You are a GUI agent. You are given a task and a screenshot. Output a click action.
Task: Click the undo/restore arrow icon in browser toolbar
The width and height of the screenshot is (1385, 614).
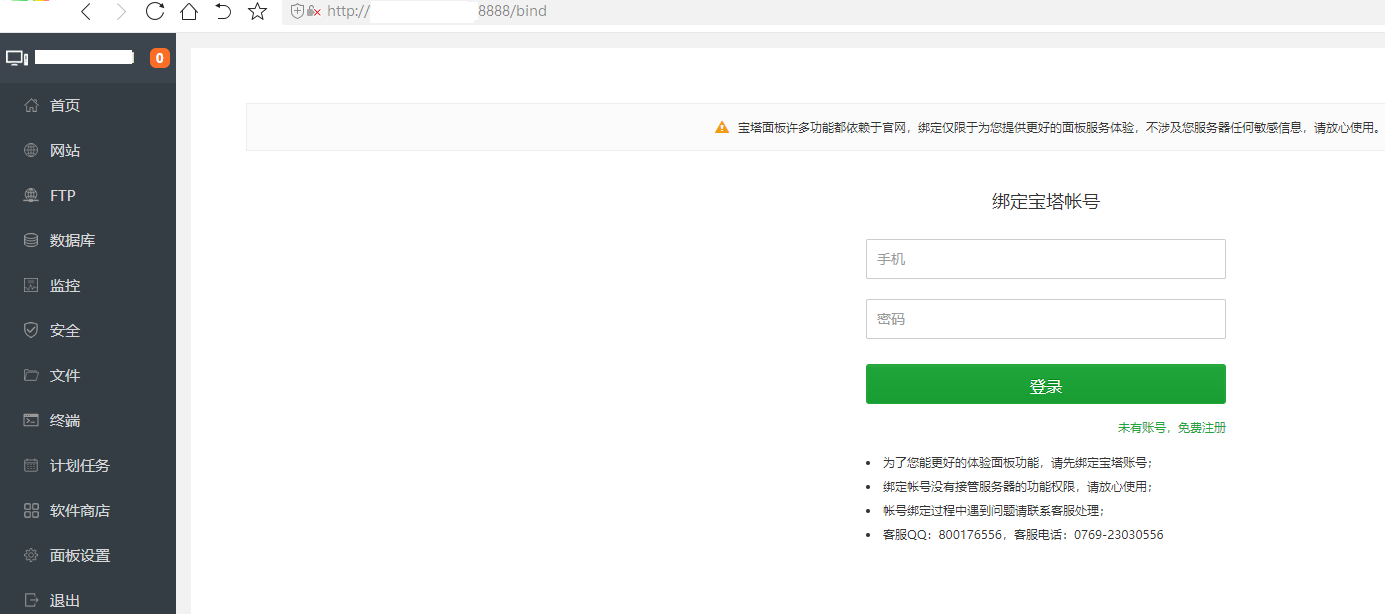(224, 11)
